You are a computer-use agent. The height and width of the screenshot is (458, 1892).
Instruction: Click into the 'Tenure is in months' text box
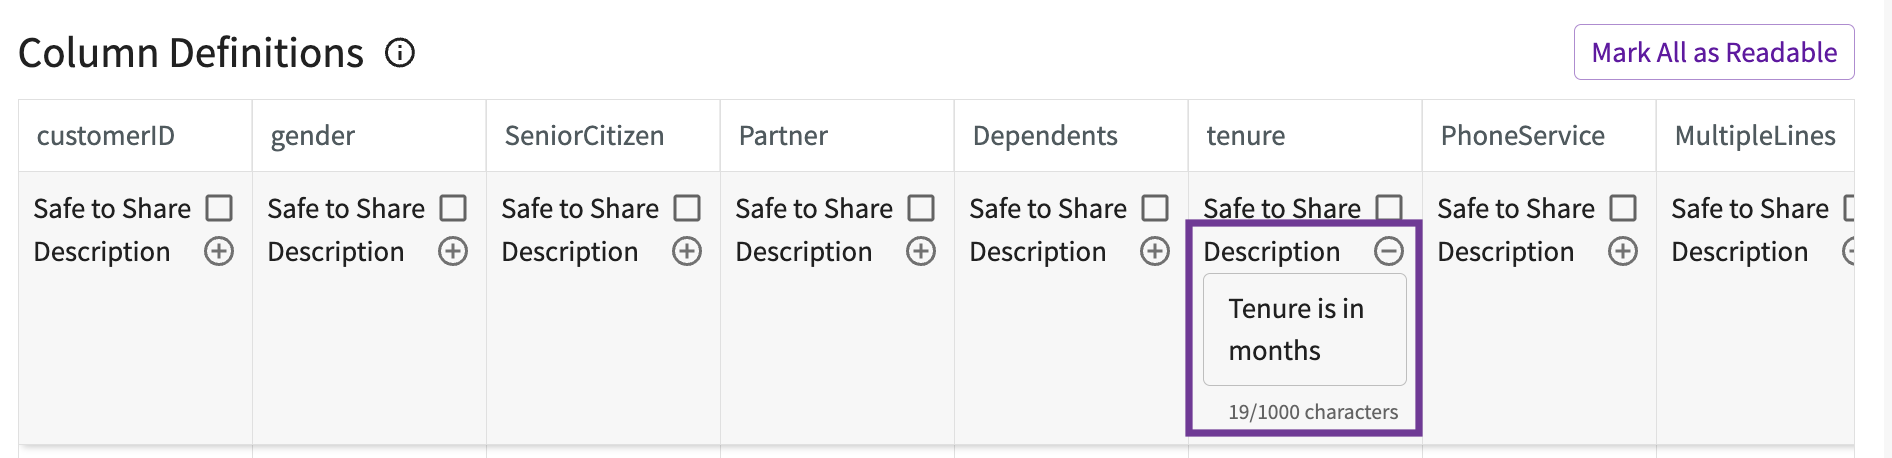[1305, 330]
